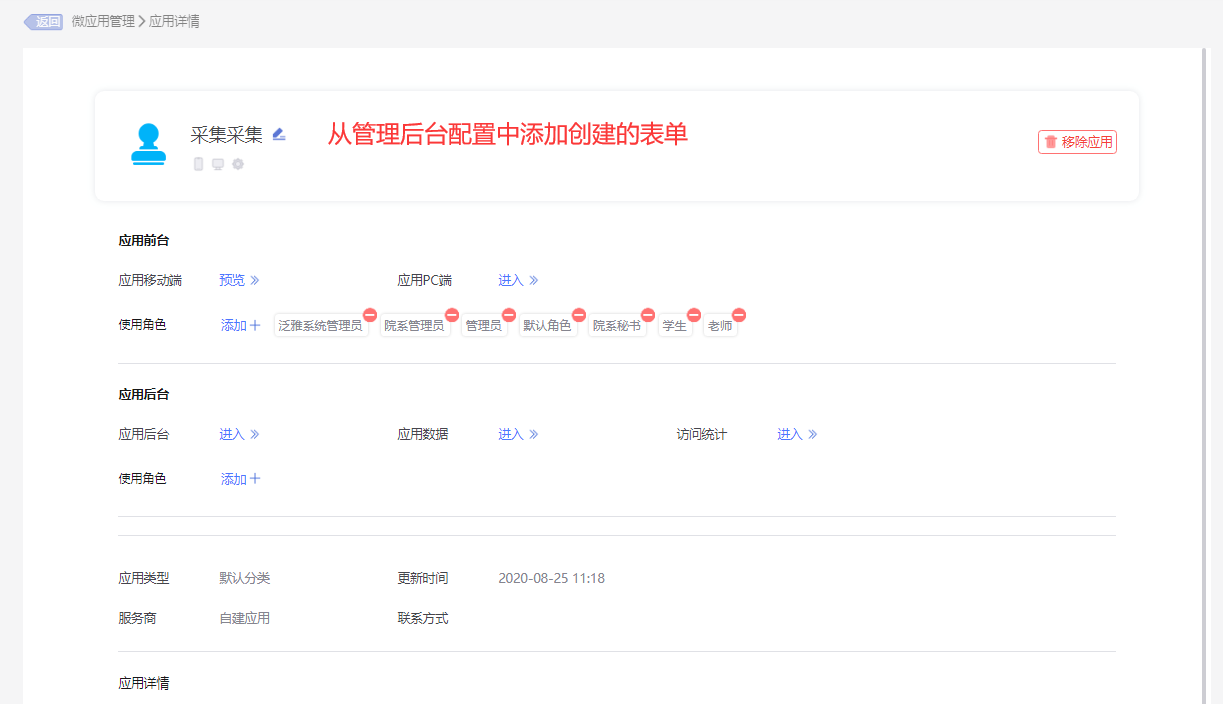The image size is (1223, 704).
Task: Open the 微应用管理 breadcrumb link
Action: pos(103,21)
